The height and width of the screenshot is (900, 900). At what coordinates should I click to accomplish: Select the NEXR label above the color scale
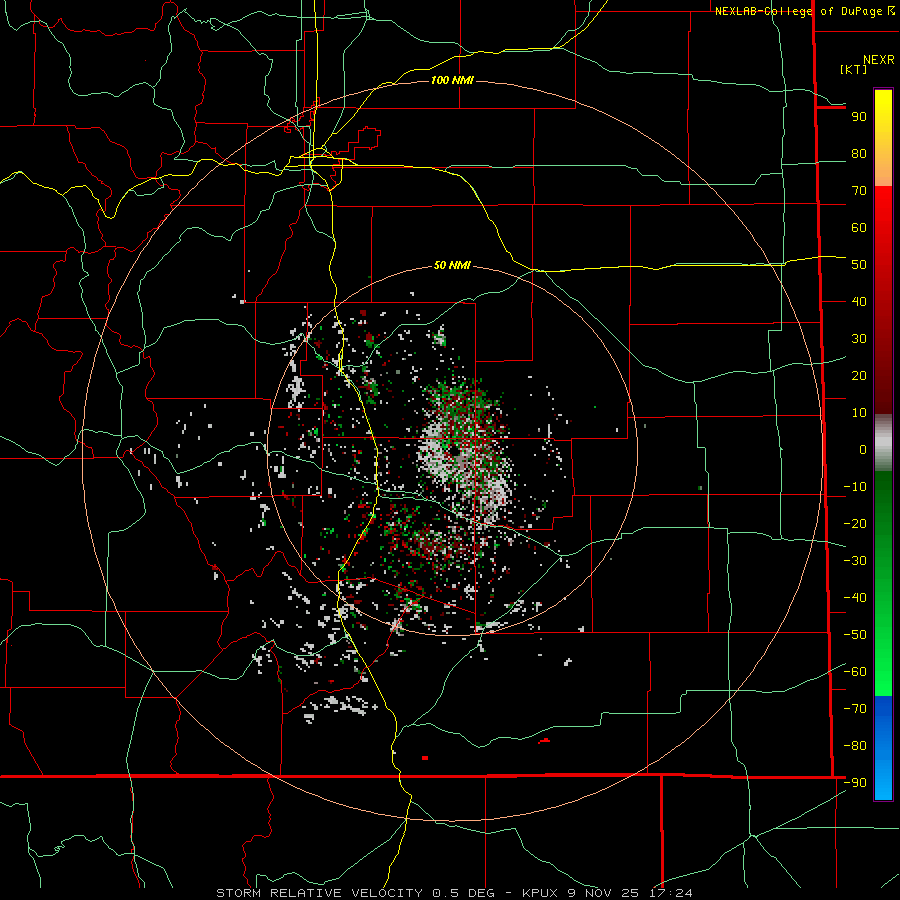tap(879, 60)
